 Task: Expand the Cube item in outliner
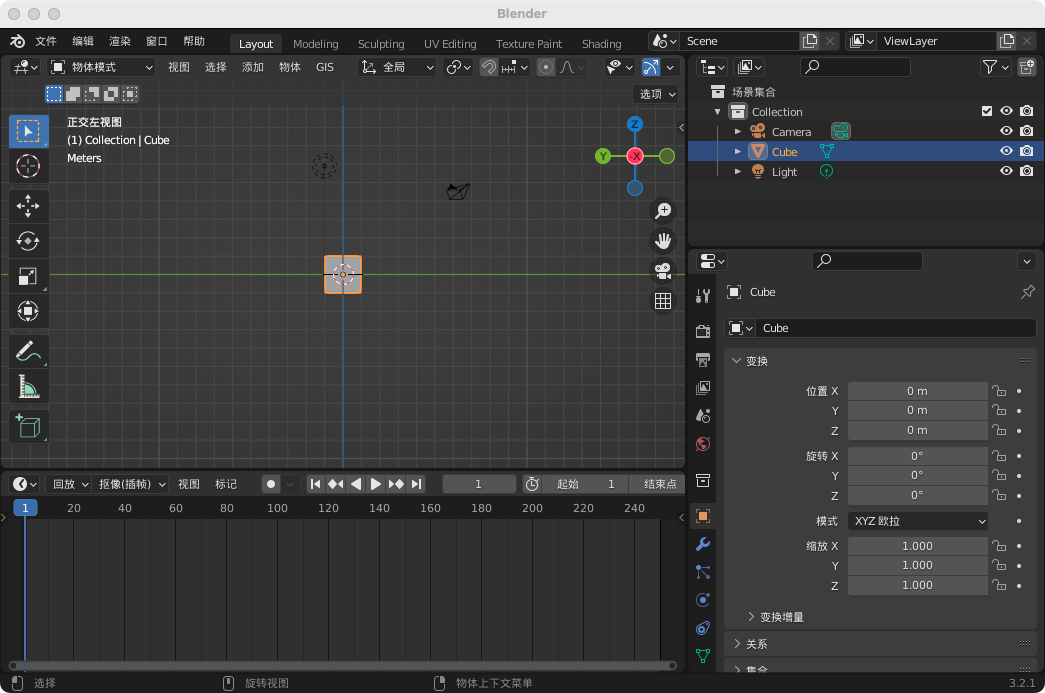tap(738, 152)
